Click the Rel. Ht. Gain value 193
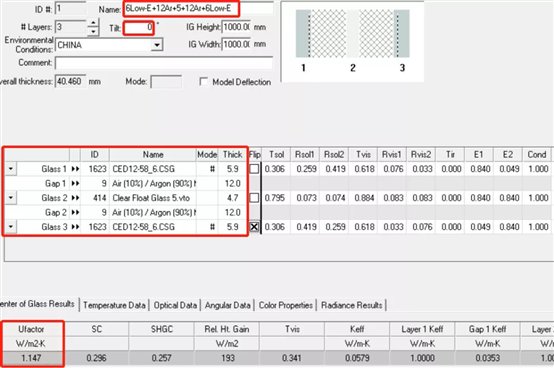Viewport: 554px width, 368px height. pyautogui.click(x=228, y=358)
